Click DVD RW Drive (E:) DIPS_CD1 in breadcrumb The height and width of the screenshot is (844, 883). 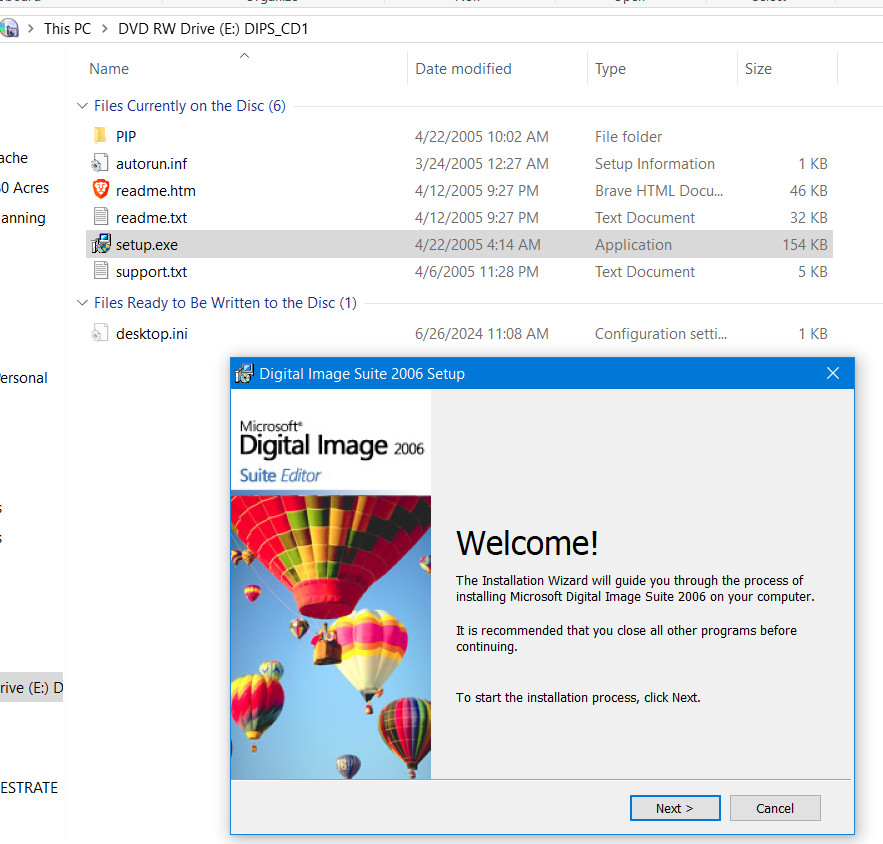click(x=215, y=28)
